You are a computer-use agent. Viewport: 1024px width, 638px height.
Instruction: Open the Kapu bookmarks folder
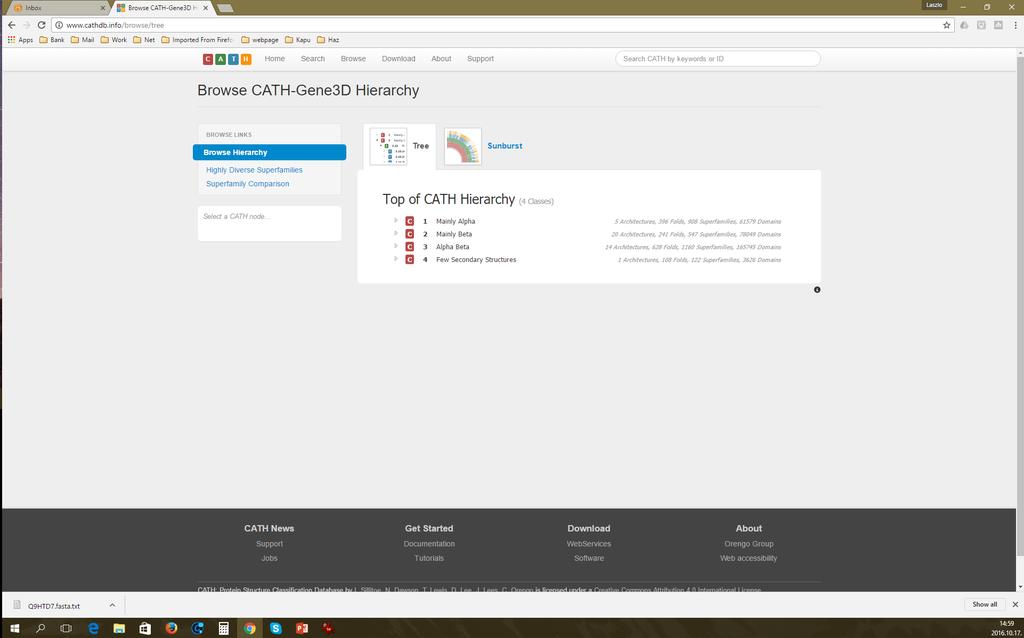tap(298, 40)
